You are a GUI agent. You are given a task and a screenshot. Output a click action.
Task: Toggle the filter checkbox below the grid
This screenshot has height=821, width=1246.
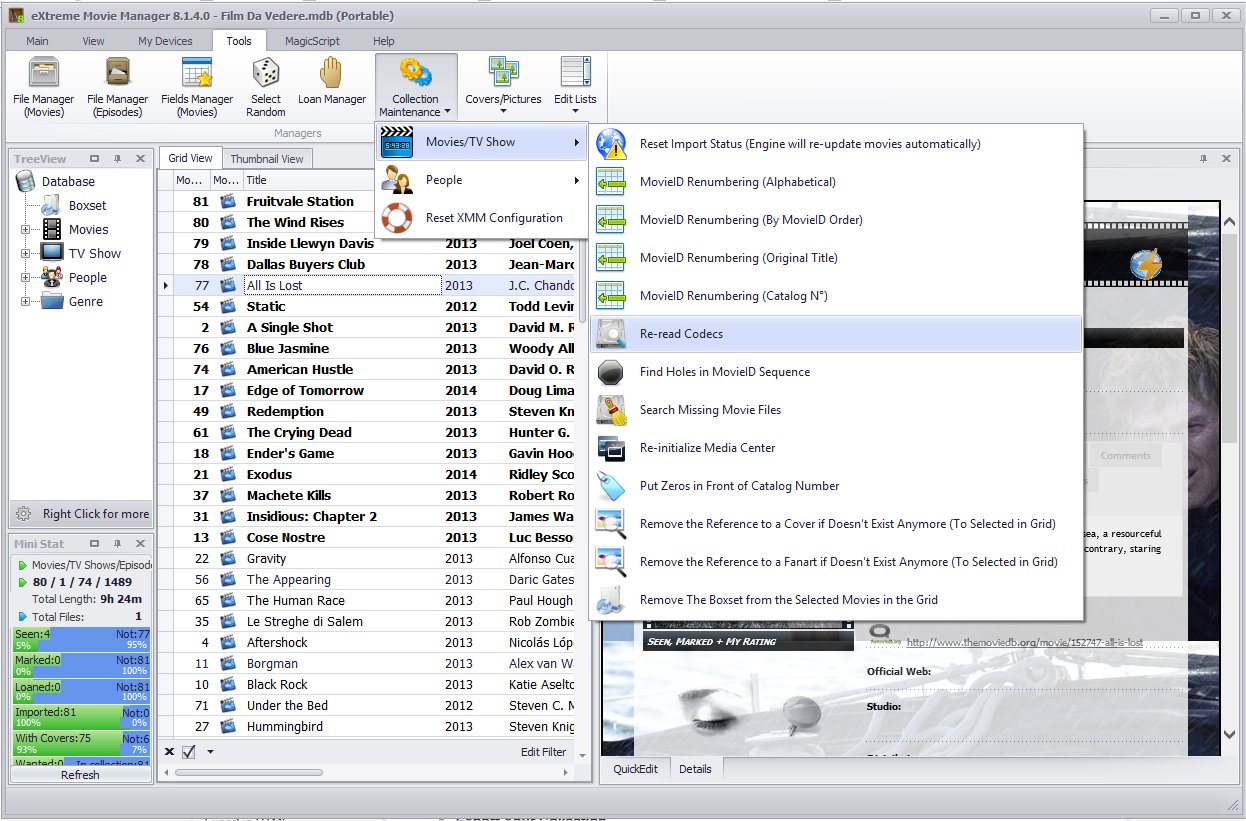coord(189,752)
